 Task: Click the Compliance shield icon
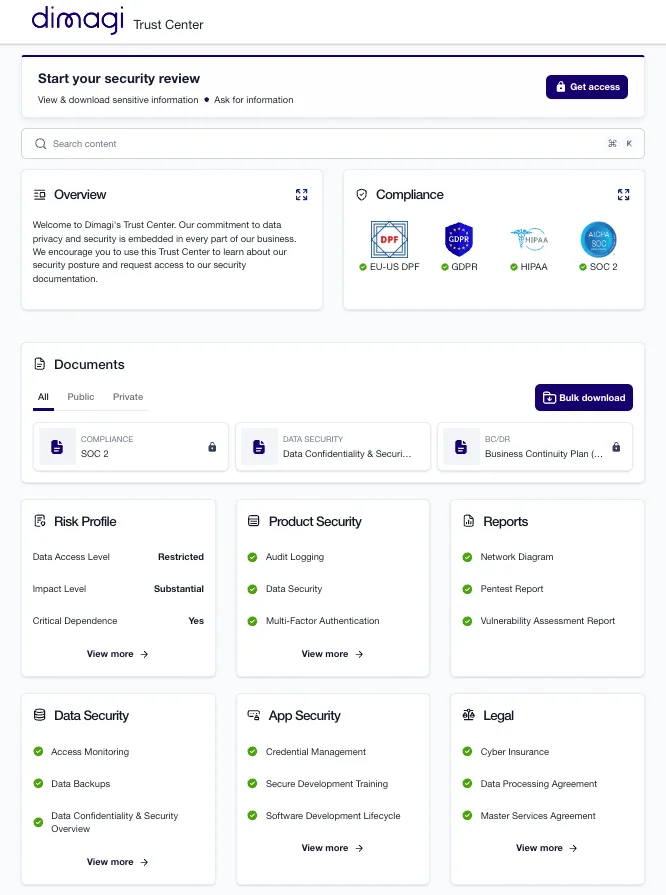click(x=361, y=195)
